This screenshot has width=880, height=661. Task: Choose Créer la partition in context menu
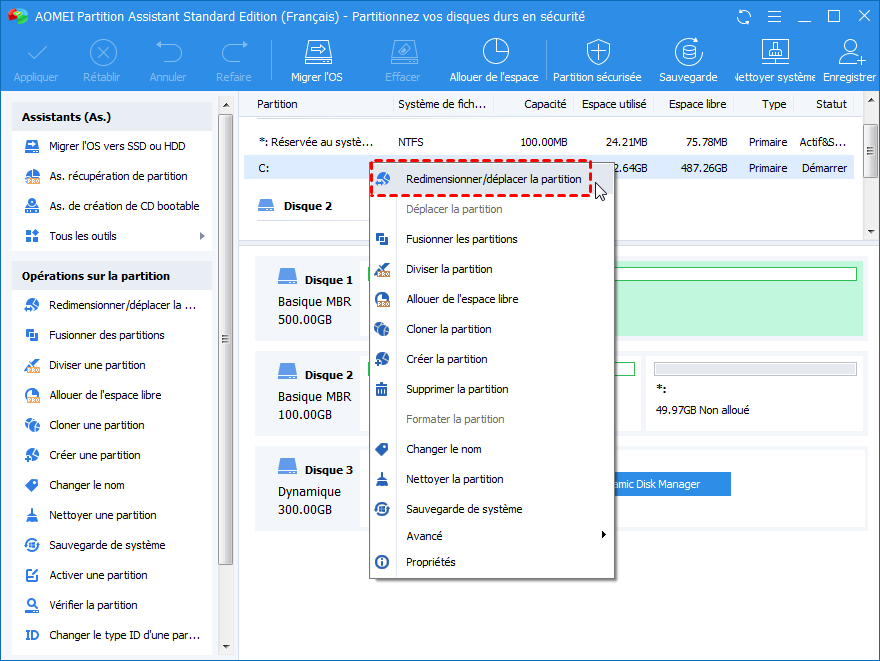point(492,360)
